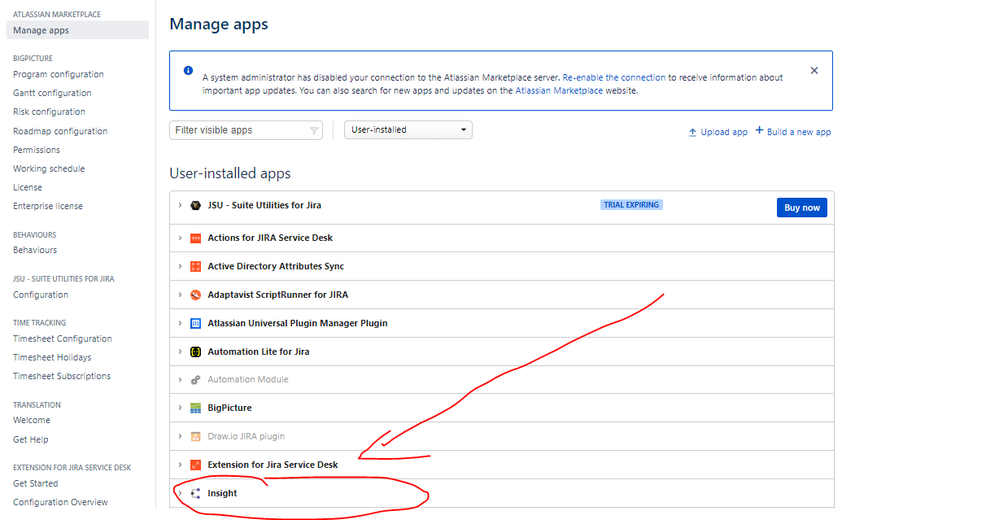Open Enterprise license in sidebar
Screen dimensions: 999x520
click(x=48, y=206)
